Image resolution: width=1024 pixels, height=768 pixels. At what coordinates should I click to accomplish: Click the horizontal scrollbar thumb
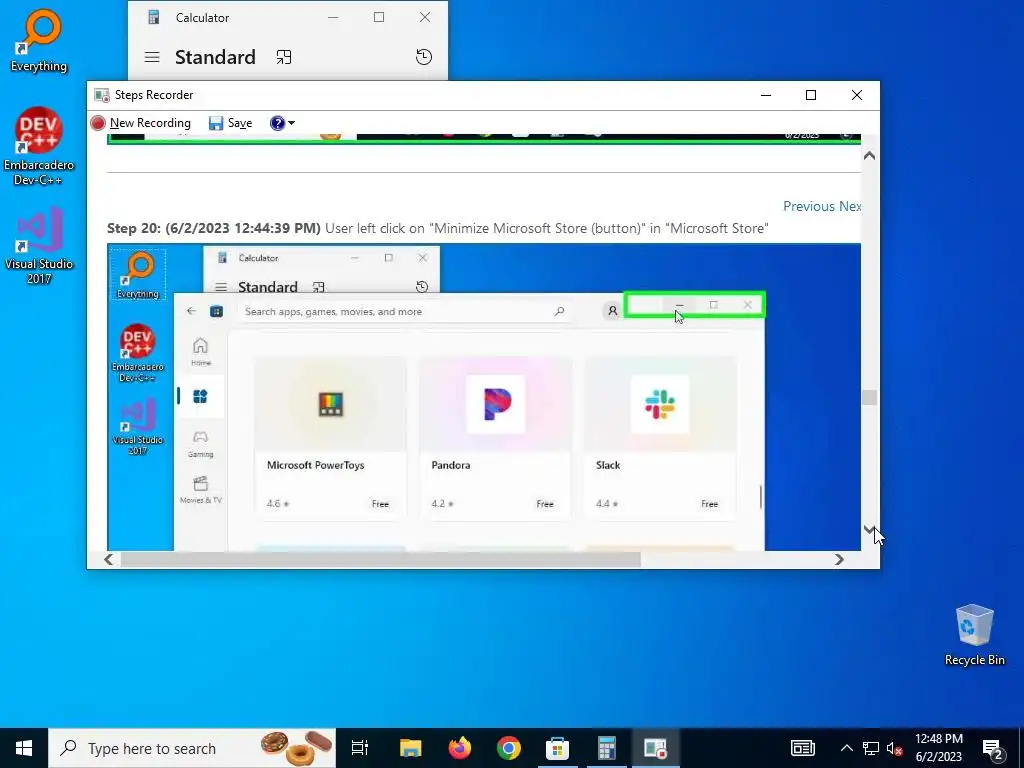click(381, 560)
